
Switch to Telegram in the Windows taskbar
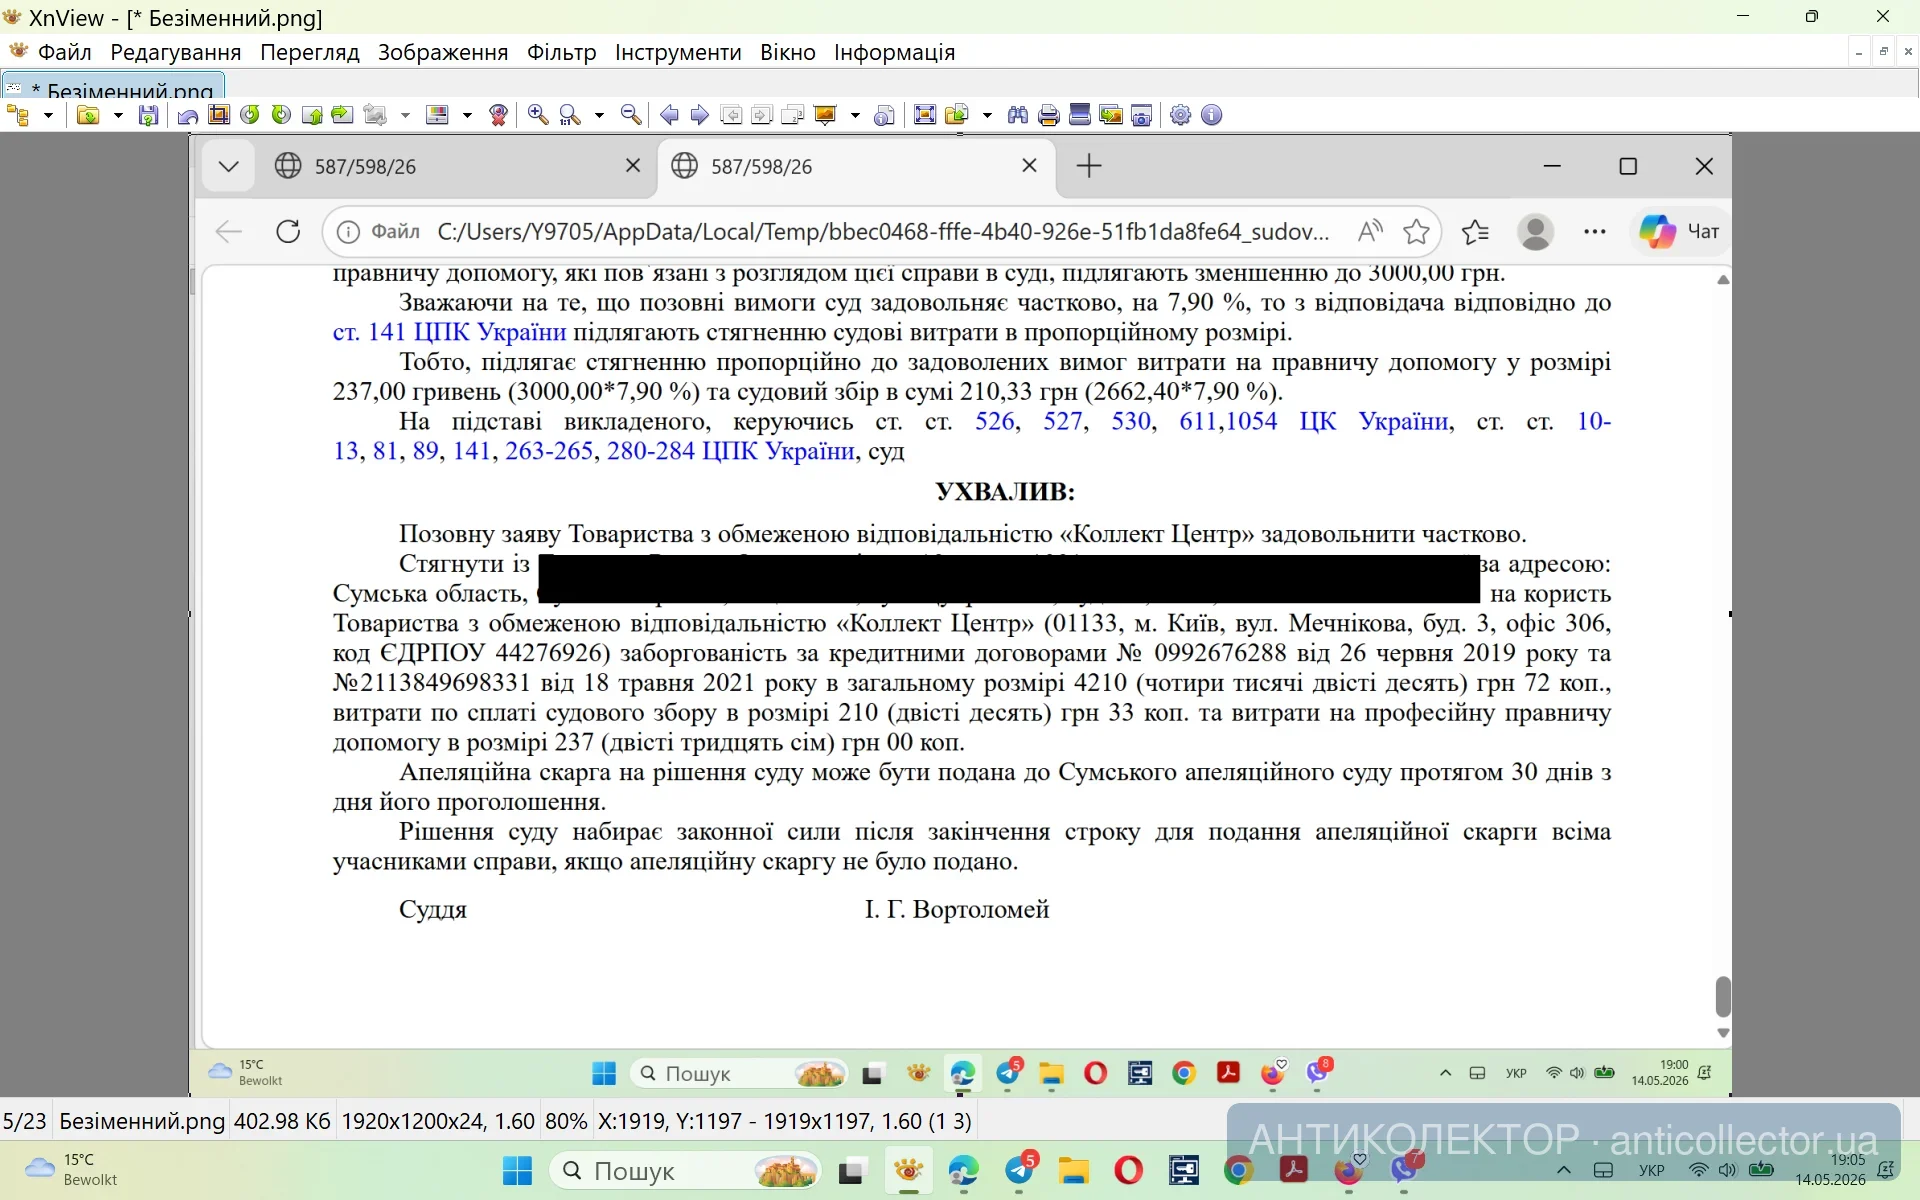pyautogui.click(x=1020, y=1170)
